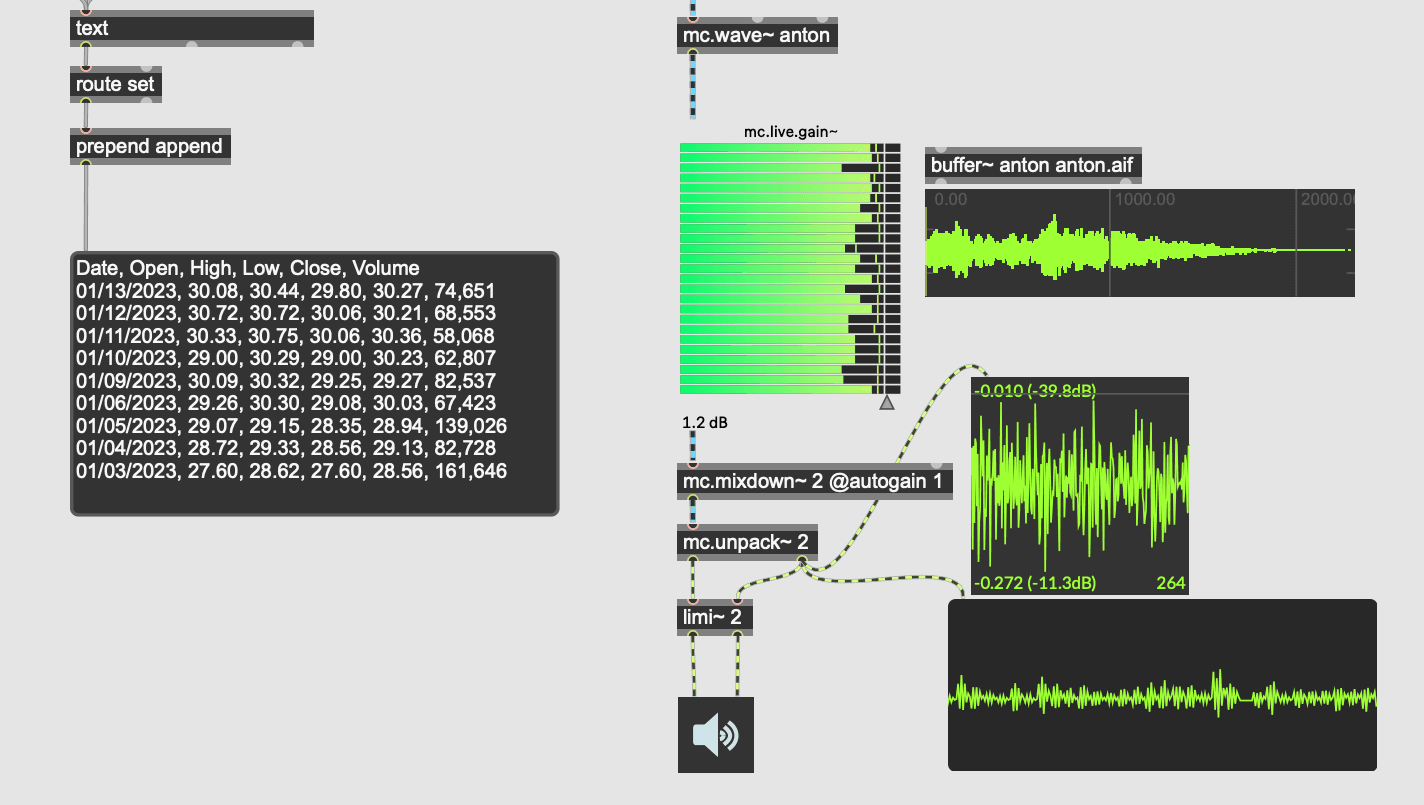Click the '264' value in scope
This screenshot has height=805, width=1424.
tap(1171, 583)
